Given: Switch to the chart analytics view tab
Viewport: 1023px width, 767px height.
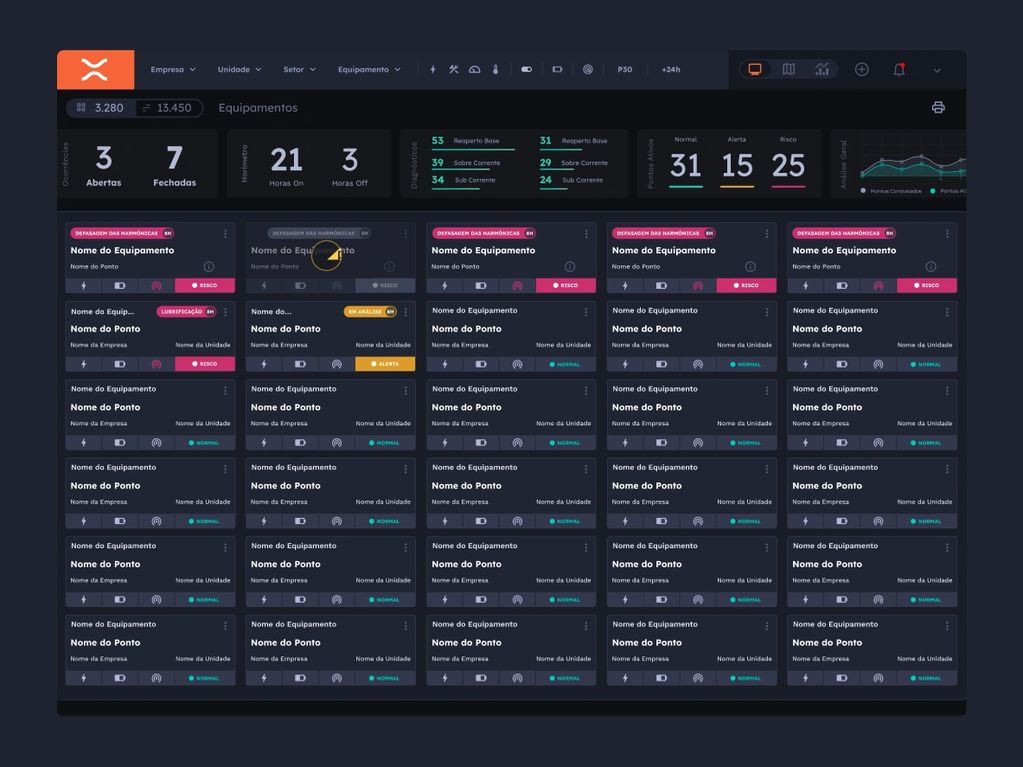Looking at the screenshot, I should (822, 70).
